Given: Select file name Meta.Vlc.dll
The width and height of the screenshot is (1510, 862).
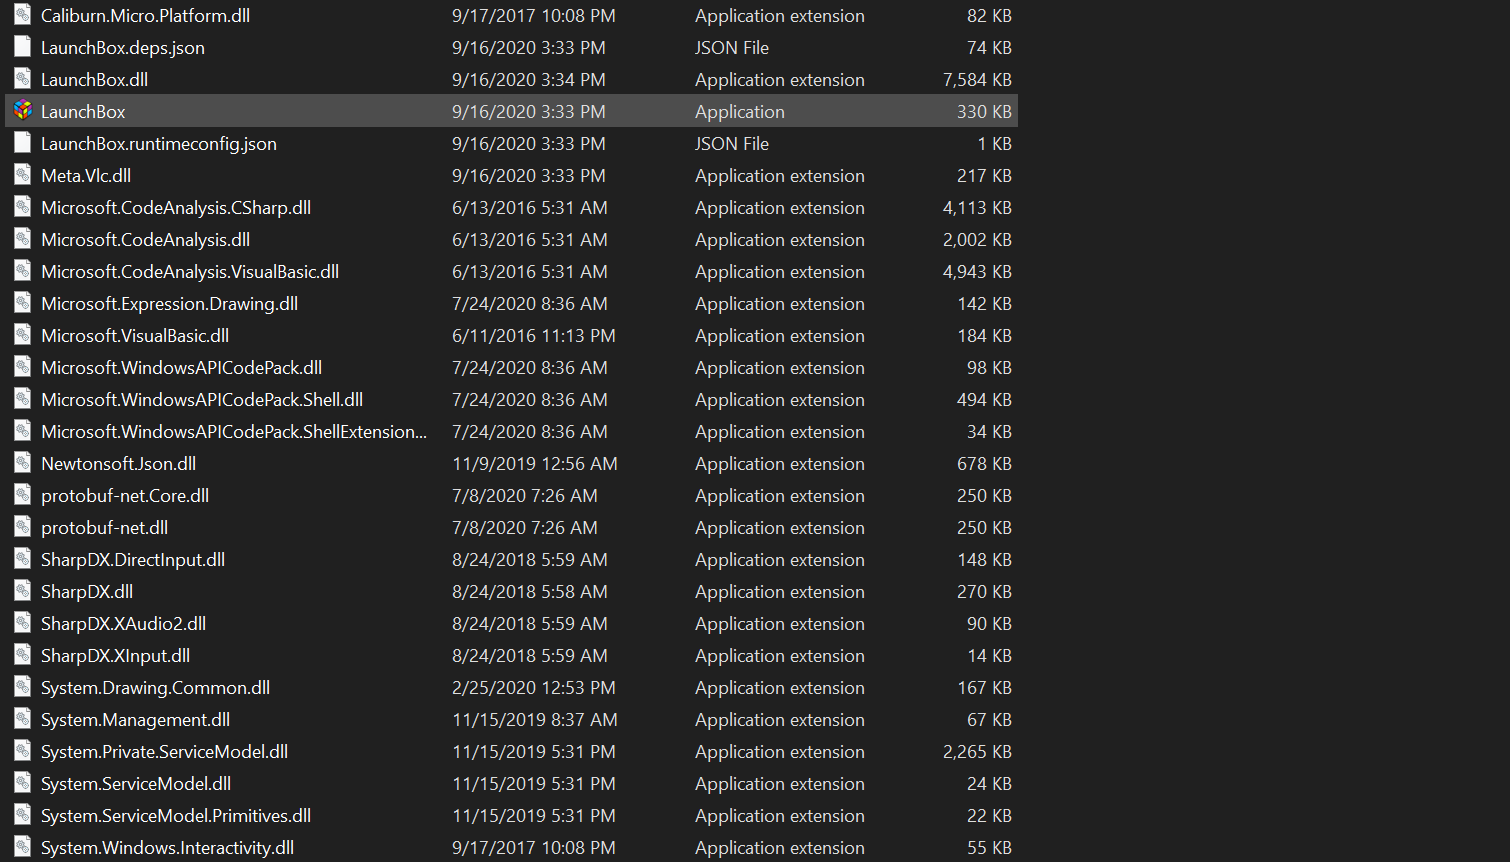Looking at the screenshot, I should tap(86, 176).
